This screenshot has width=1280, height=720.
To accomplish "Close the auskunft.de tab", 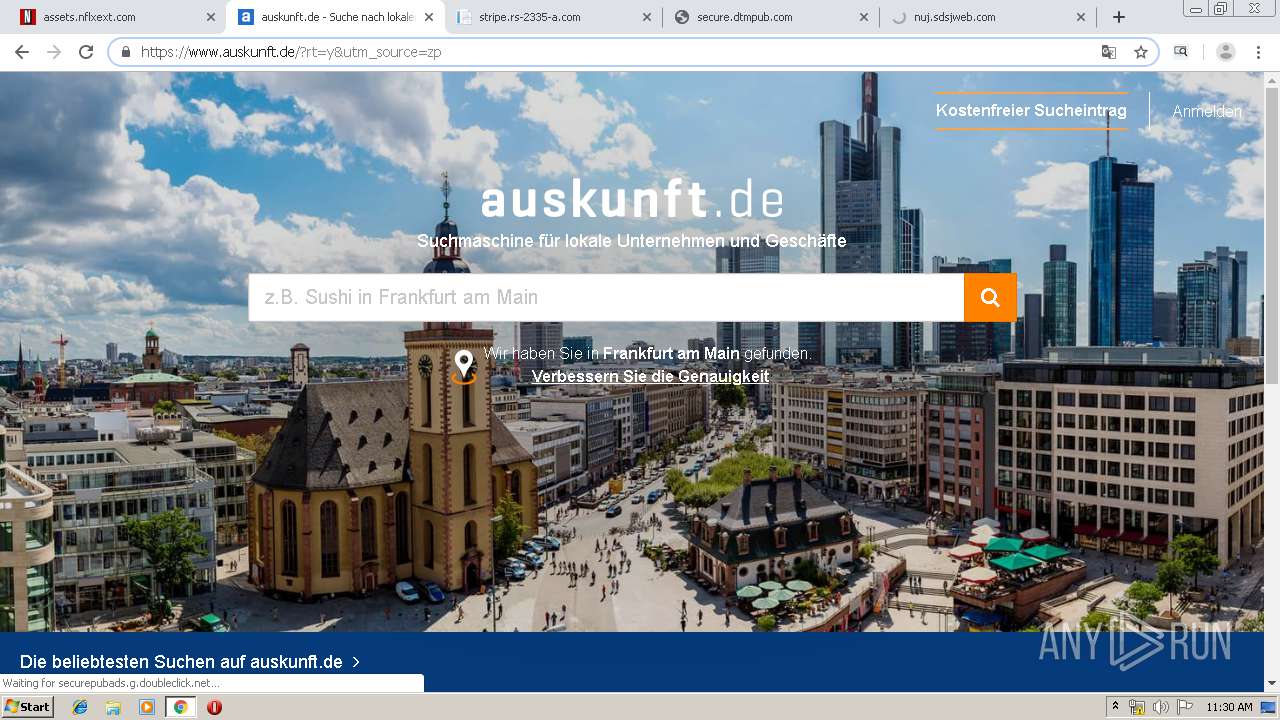I will pos(429,17).
